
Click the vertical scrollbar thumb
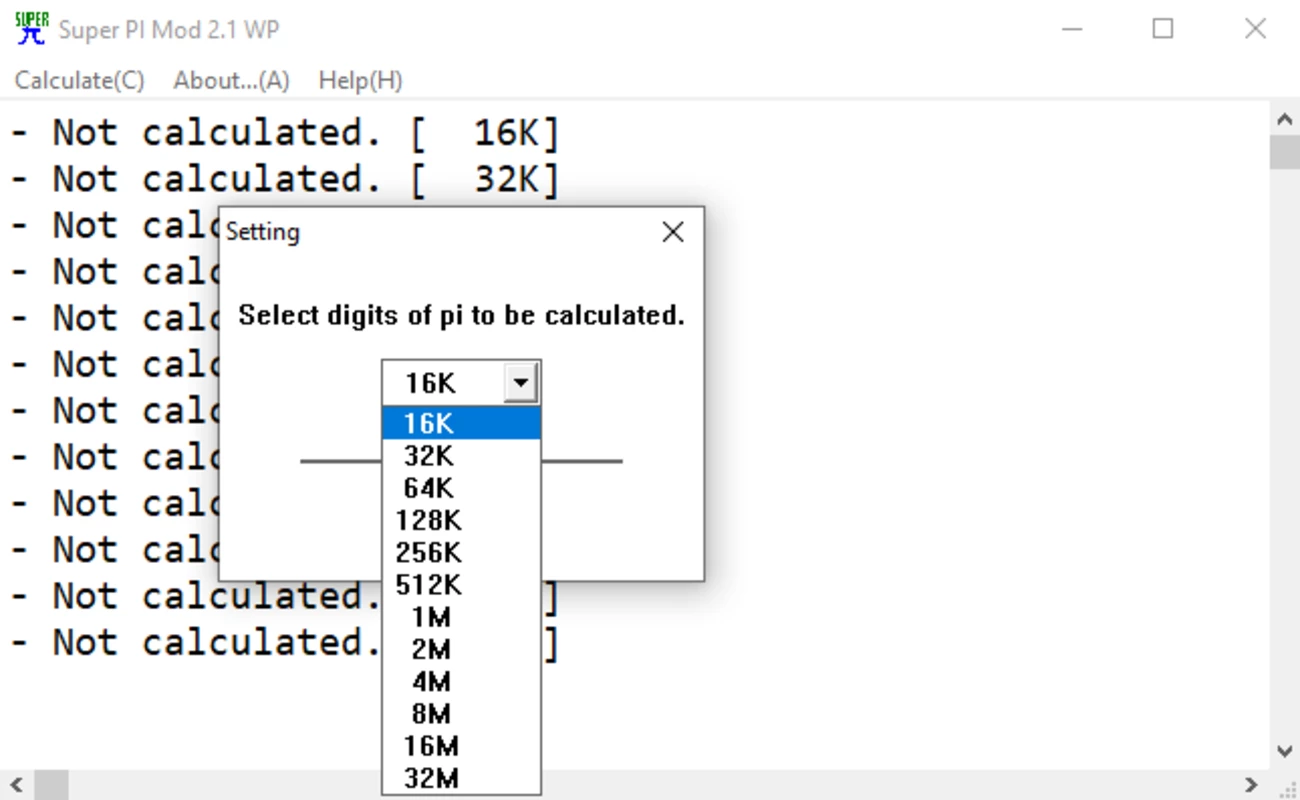(1285, 153)
